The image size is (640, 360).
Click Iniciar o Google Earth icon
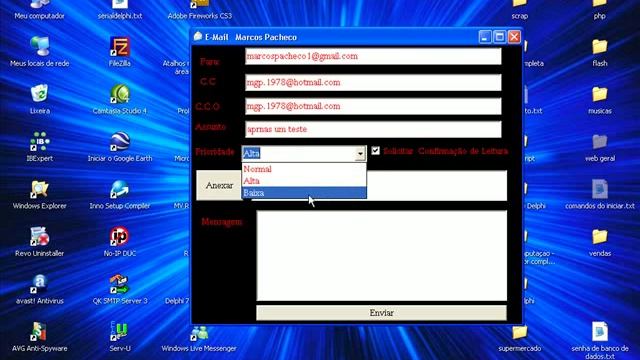pos(120,147)
